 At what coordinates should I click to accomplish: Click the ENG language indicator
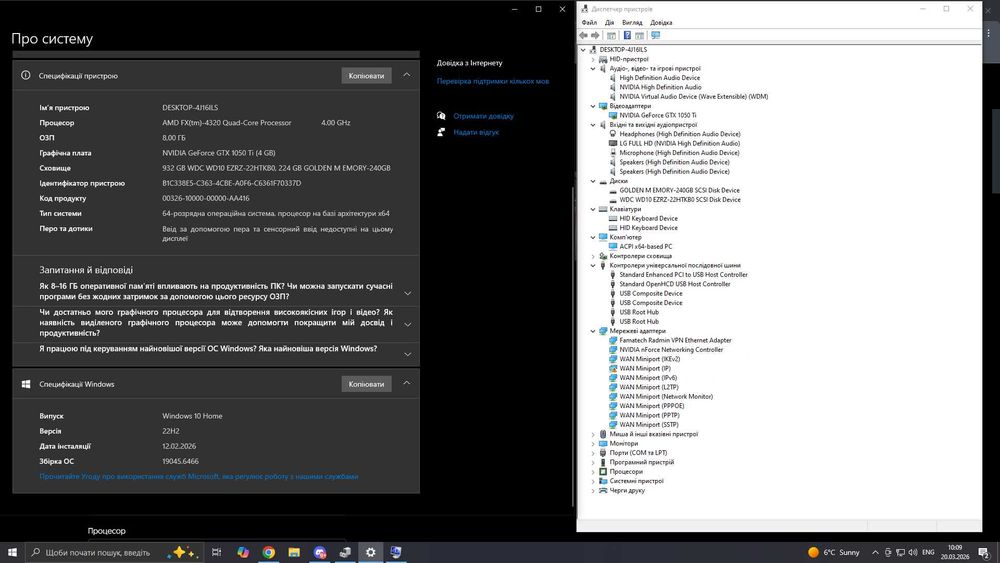pyautogui.click(x=928, y=552)
